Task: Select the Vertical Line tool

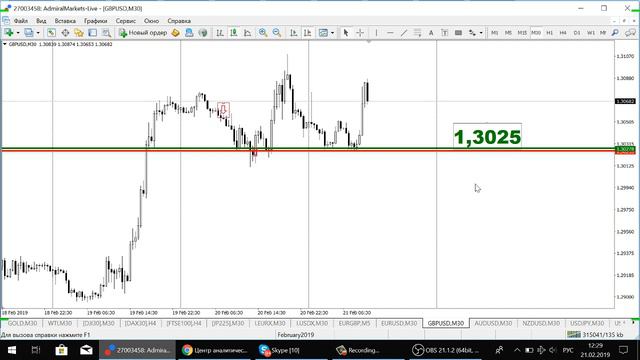Action: pos(376,33)
